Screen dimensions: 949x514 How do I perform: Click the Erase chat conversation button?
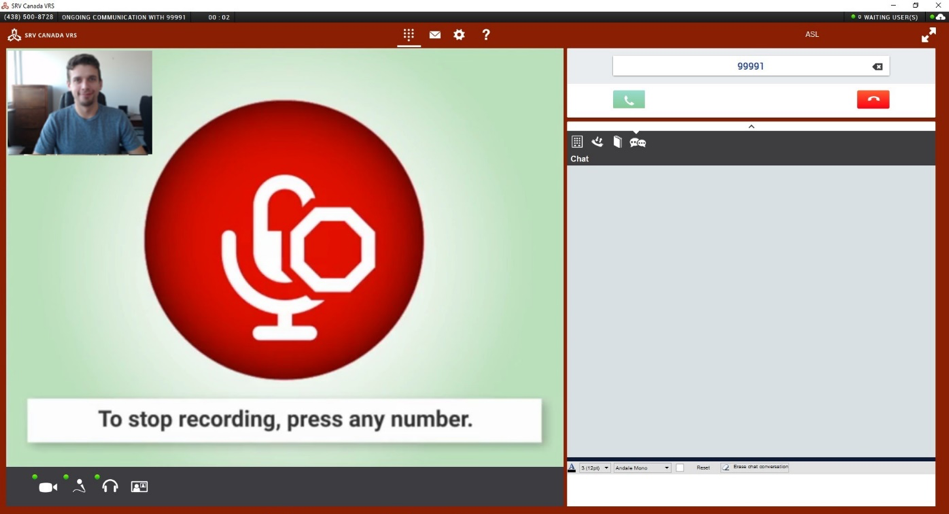pyautogui.click(x=755, y=467)
